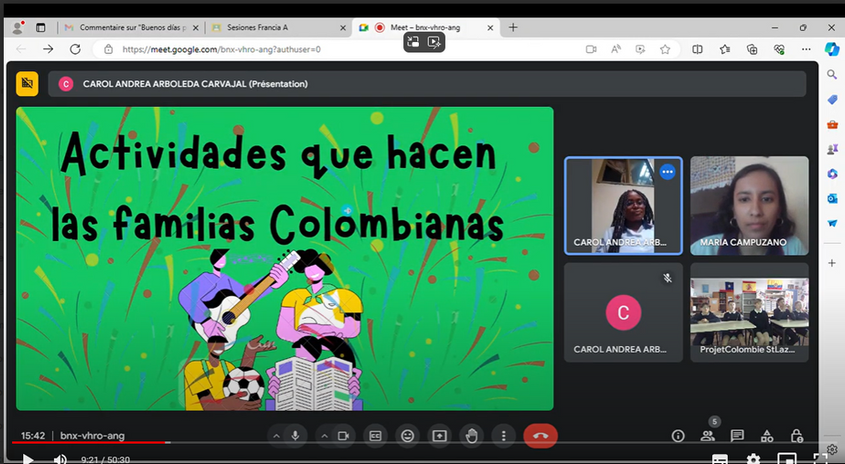The image size is (845, 464).
Task: Open Browser essentials heart icon
Action: click(x=779, y=49)
